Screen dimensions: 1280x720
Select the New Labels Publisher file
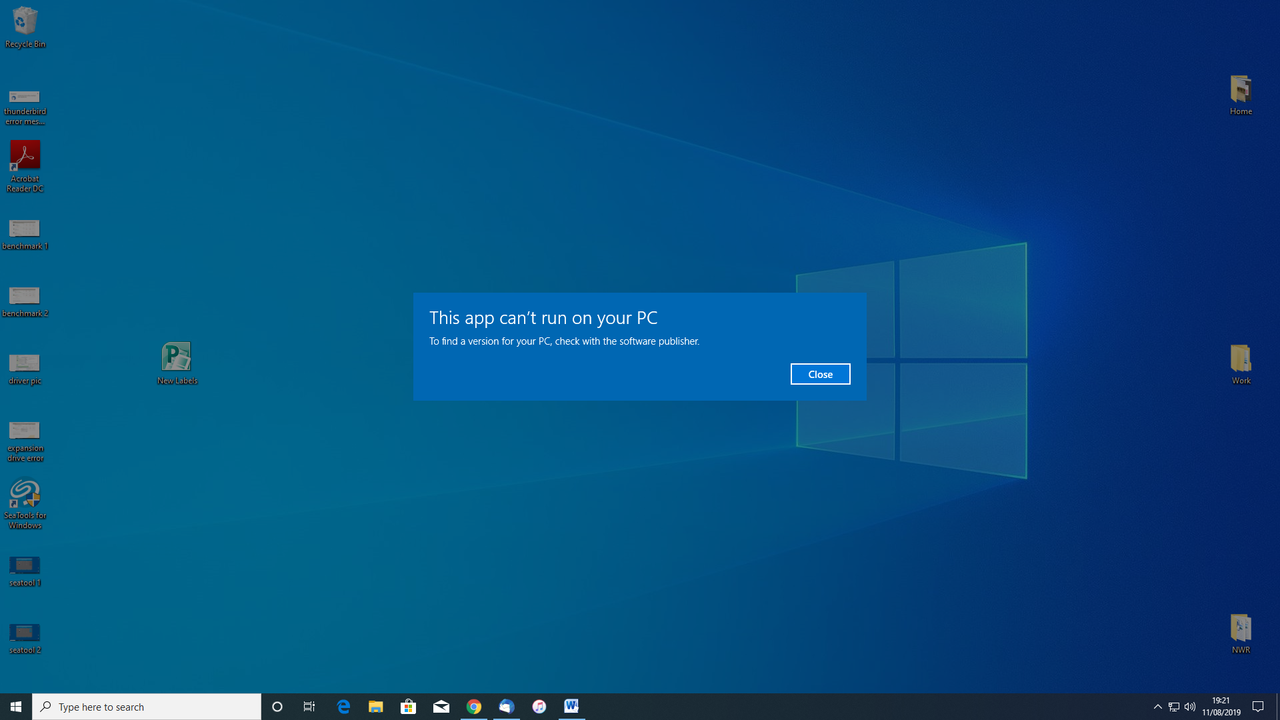coord(177,363)
